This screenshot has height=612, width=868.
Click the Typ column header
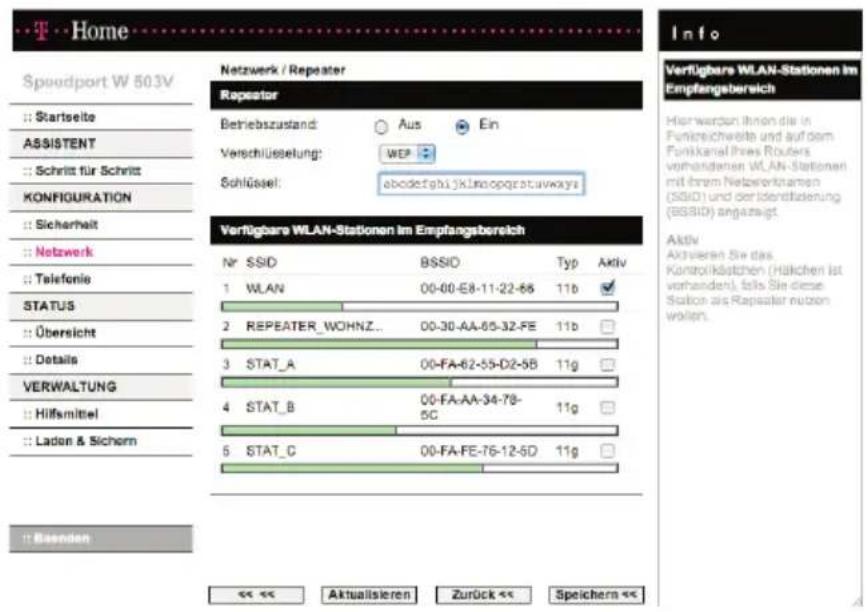[567, 262]
